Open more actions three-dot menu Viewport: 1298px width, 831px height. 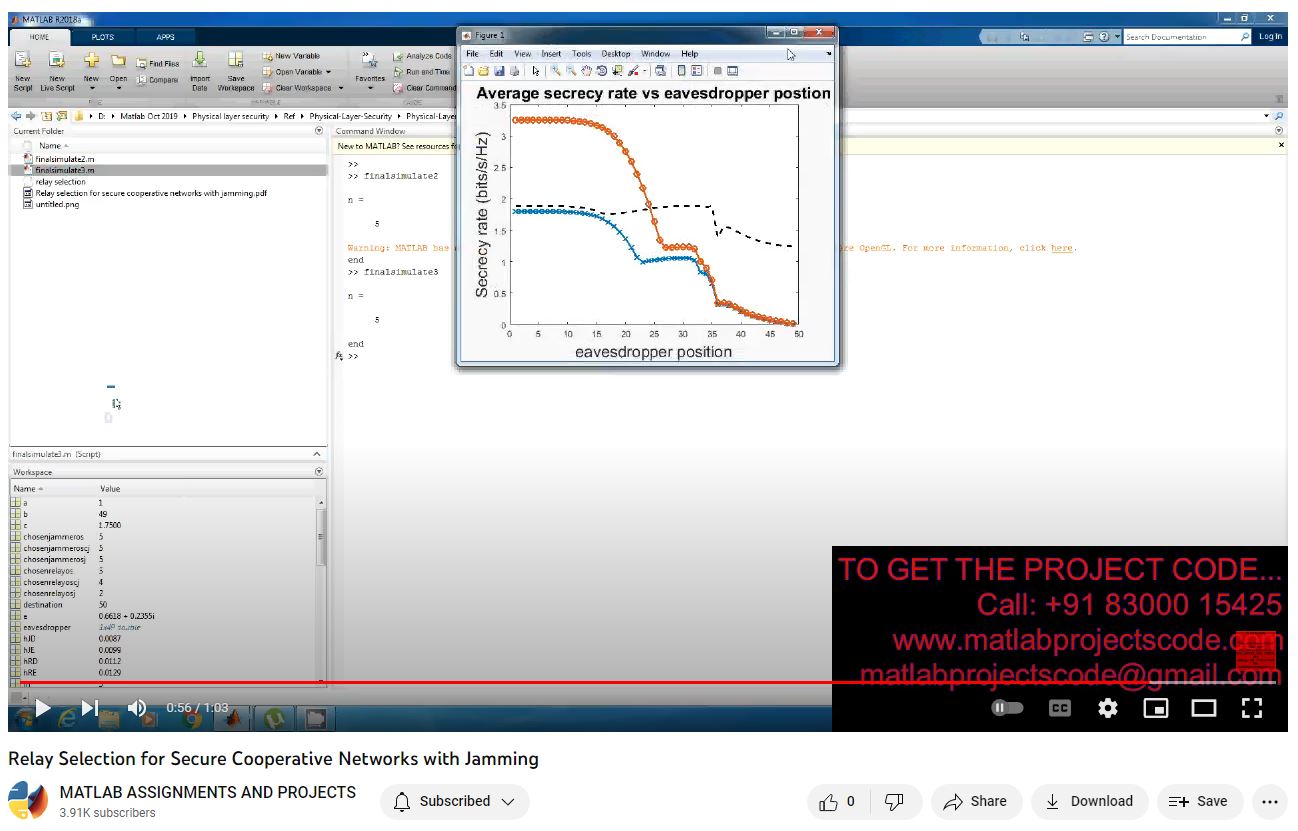(x=1270, y=801)
